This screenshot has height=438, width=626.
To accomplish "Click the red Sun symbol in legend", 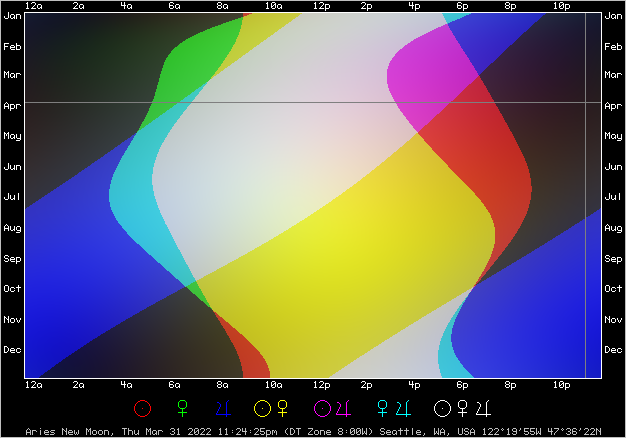I will pos(143,408).
